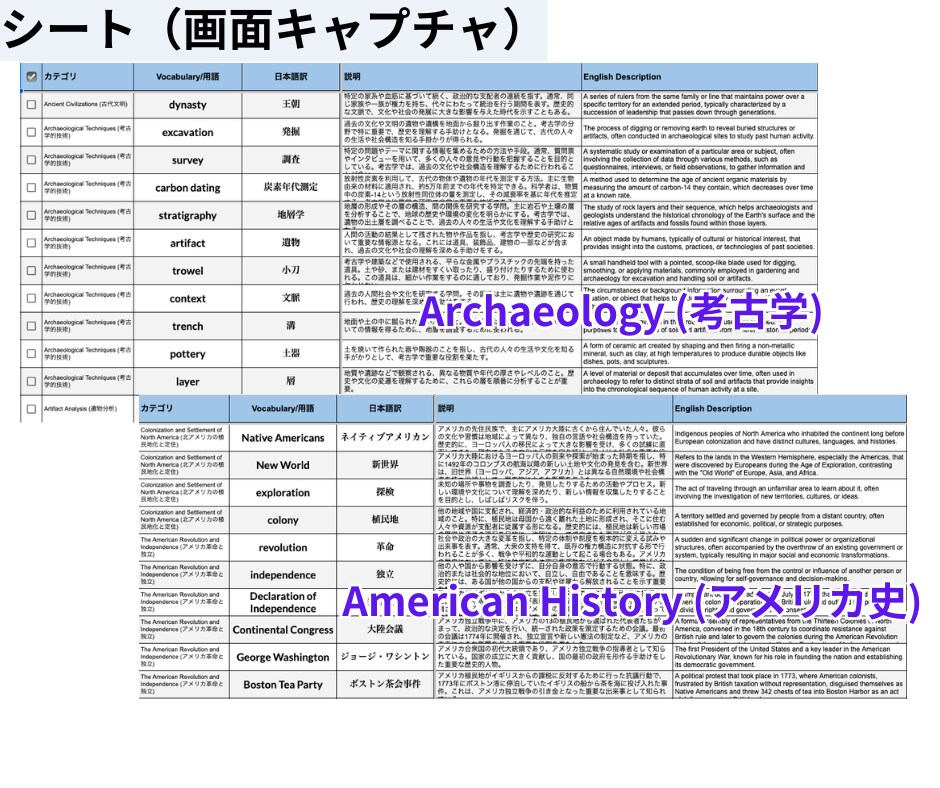Click the Artifact Analysis category cell
The height and width of the screenshot is (788, 940).
click(x=88, y=409)
